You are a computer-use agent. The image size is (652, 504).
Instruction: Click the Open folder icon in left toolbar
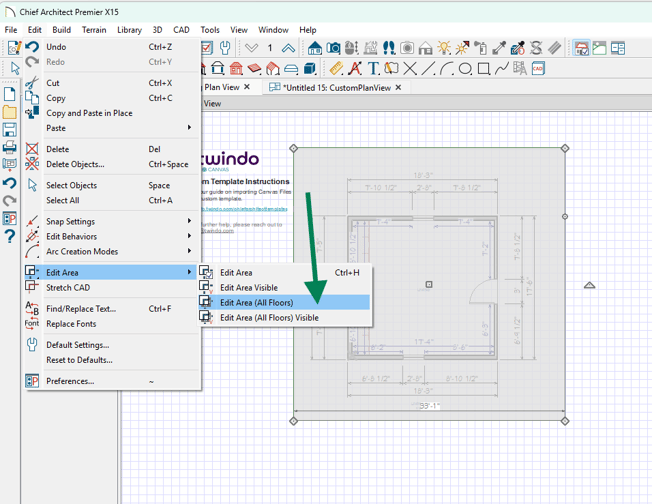click(x=10, y=112)
